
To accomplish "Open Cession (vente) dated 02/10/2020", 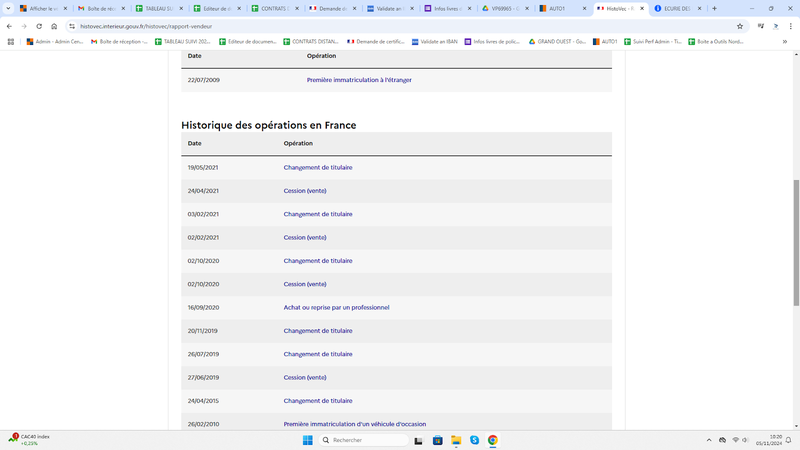I will [305, 284].
